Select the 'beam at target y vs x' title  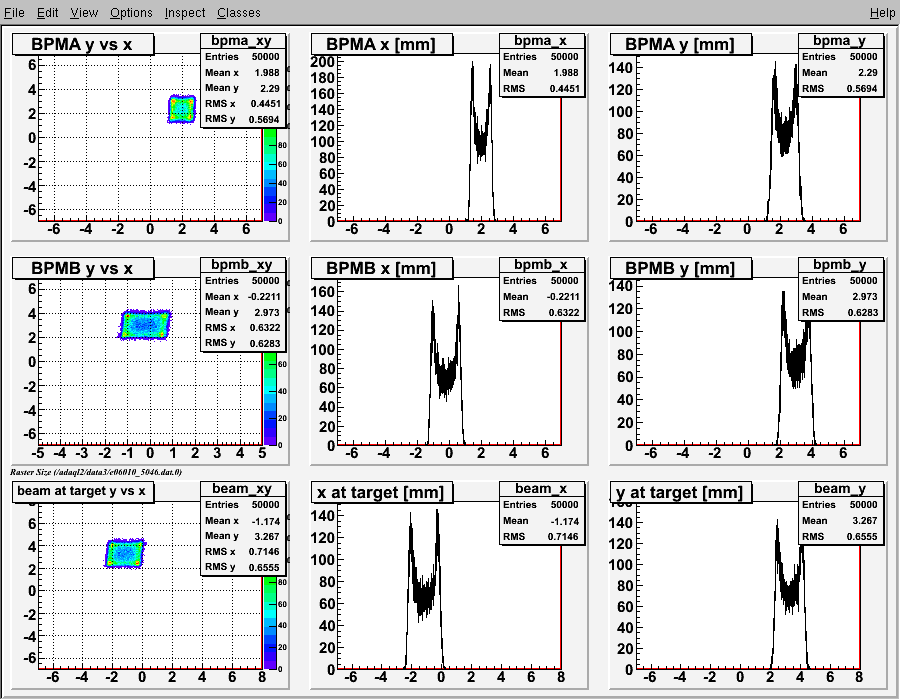pos(83,491)
